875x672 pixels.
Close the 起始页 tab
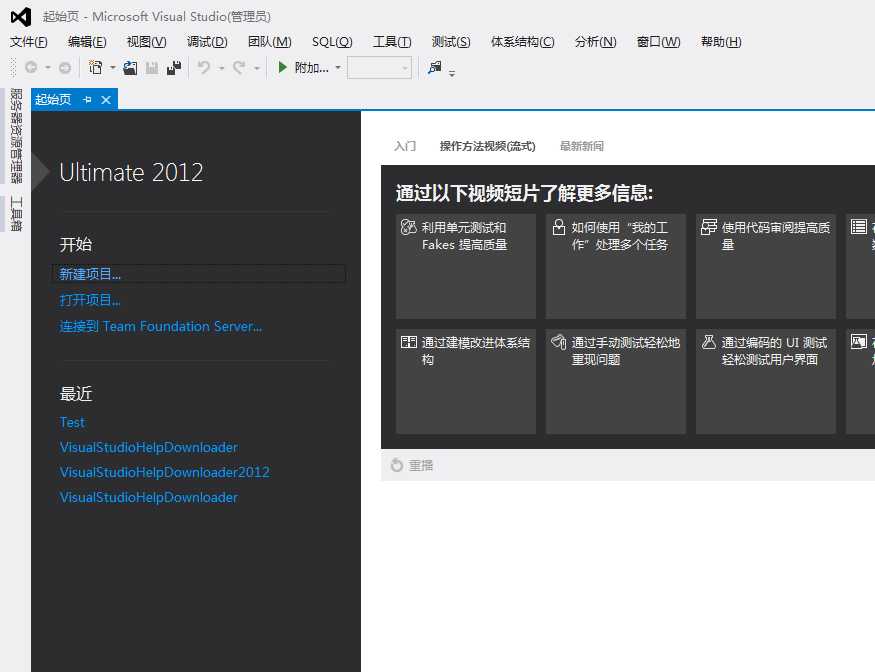[x=106, y=100]
